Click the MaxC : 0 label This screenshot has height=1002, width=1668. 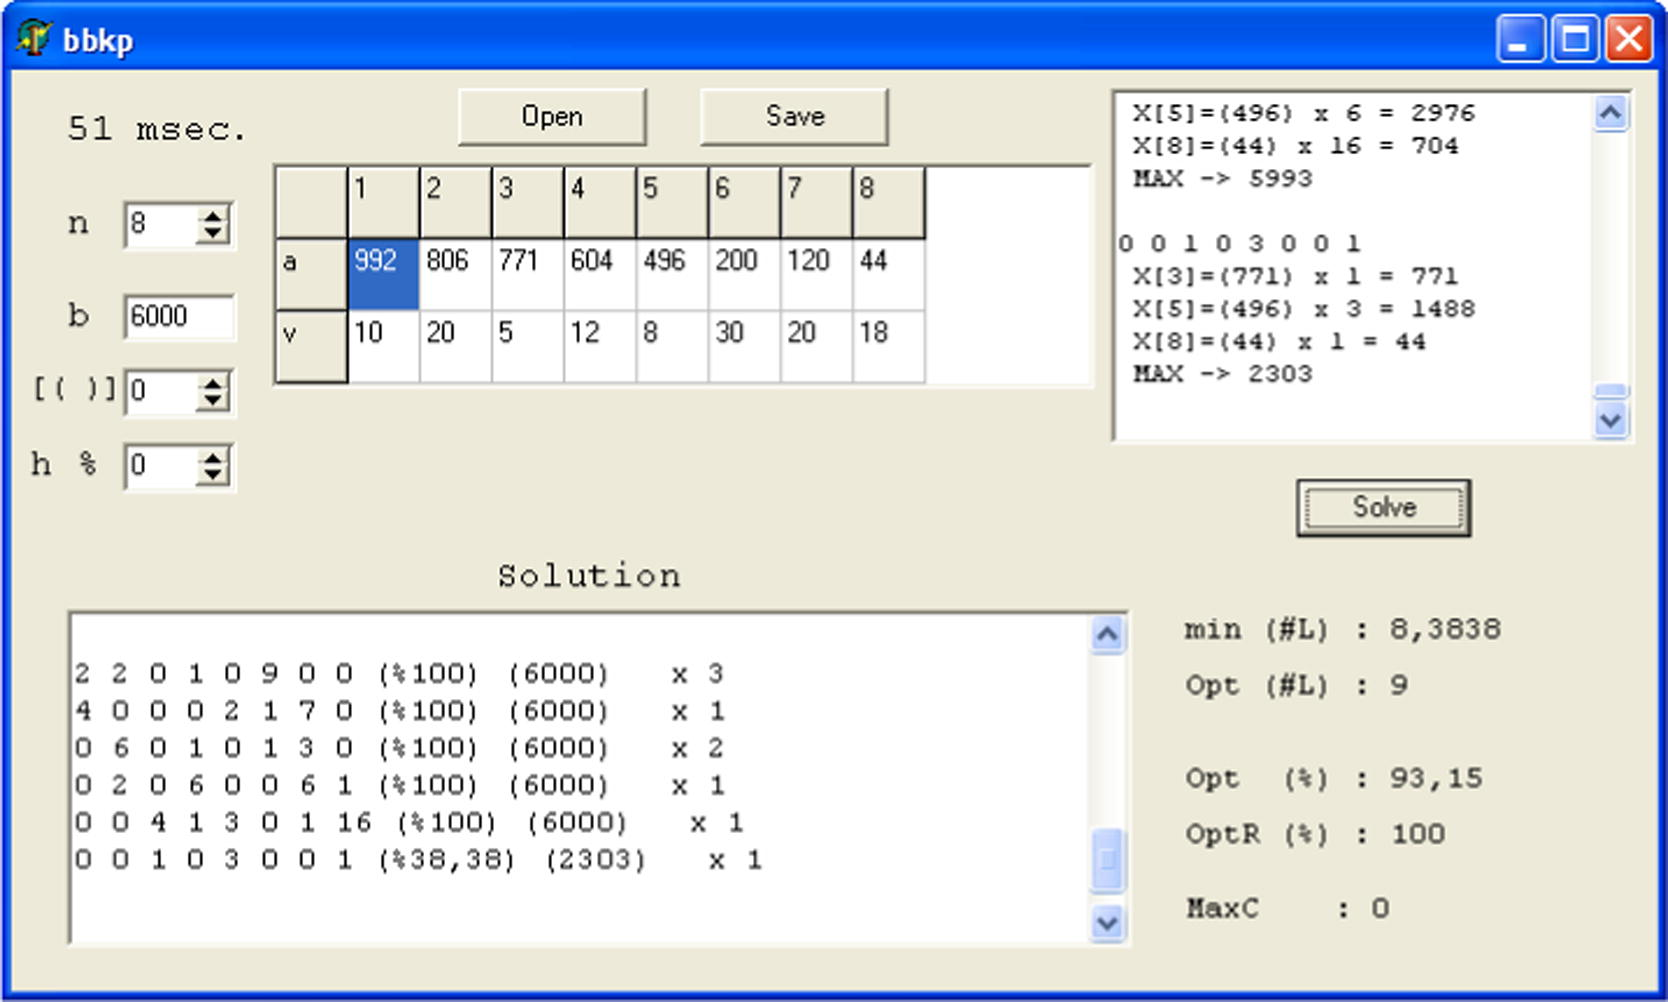1288,908
